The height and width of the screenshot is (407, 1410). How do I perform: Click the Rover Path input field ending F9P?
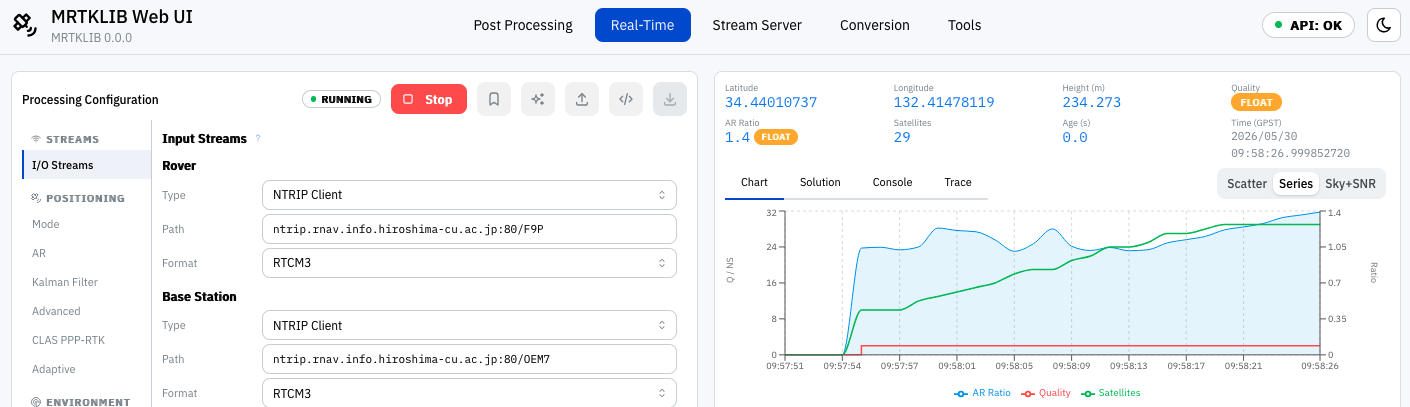click(x=469, y=229)
